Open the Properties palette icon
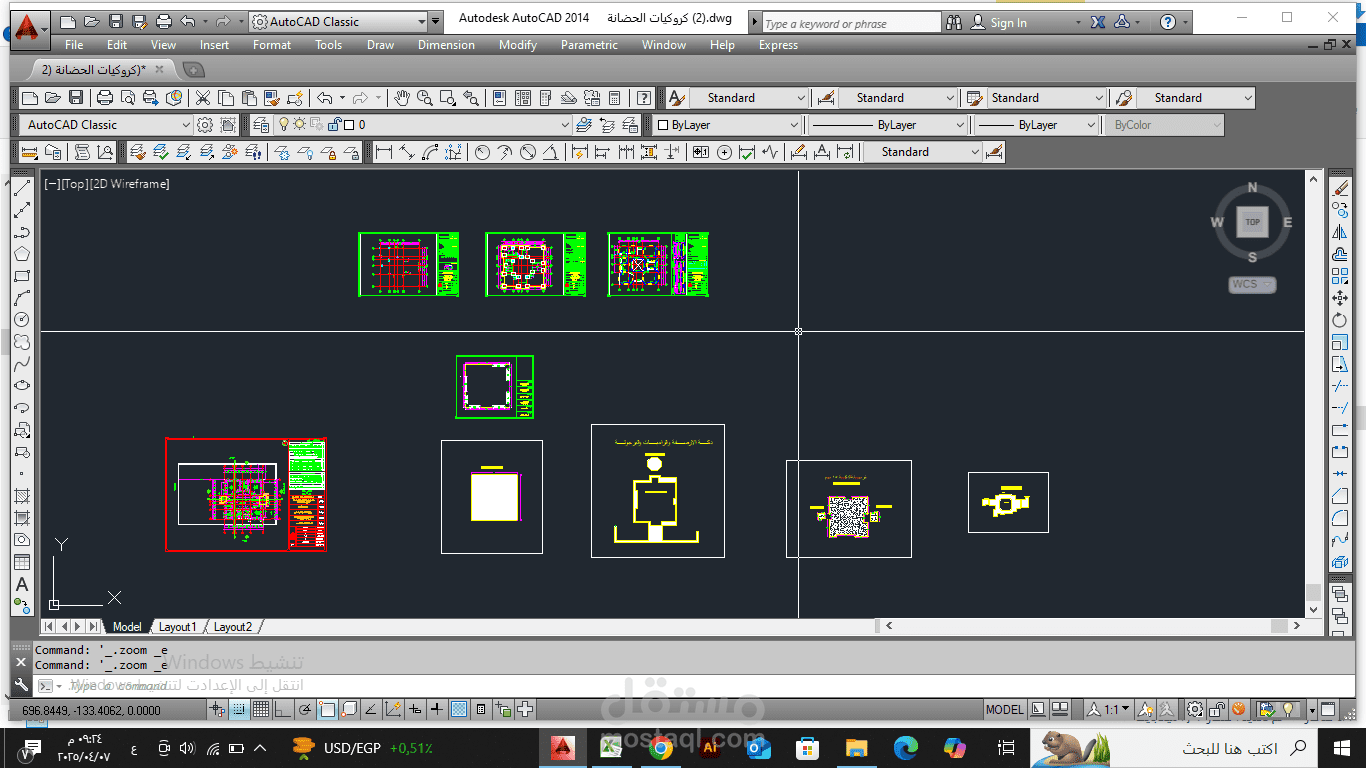This screenshot has width=1366, height=768. click(x=498, y=97)
